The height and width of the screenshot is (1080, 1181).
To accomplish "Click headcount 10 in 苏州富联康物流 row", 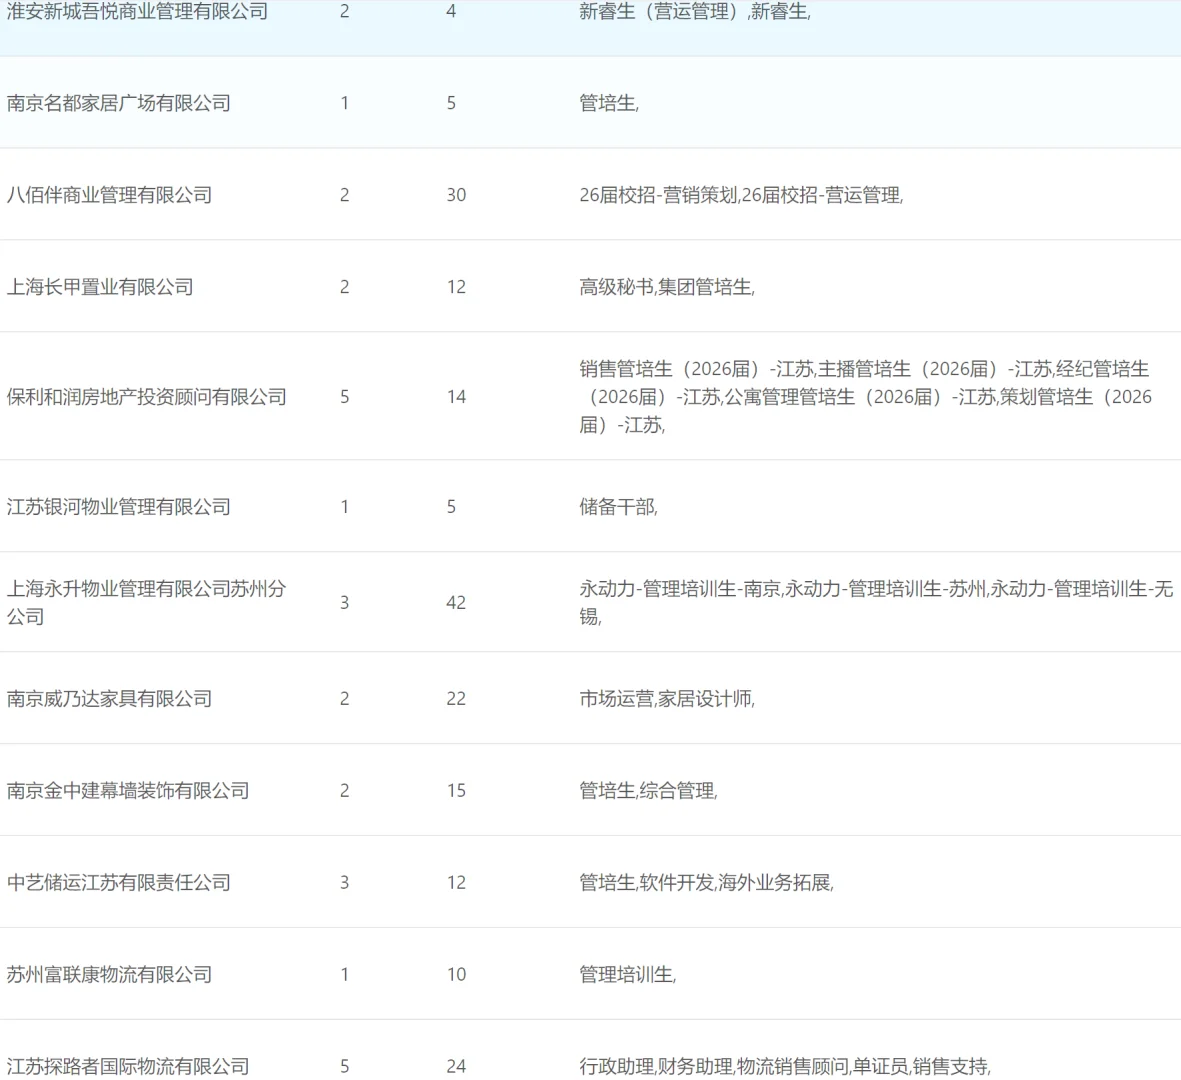I will pos(456,975).
